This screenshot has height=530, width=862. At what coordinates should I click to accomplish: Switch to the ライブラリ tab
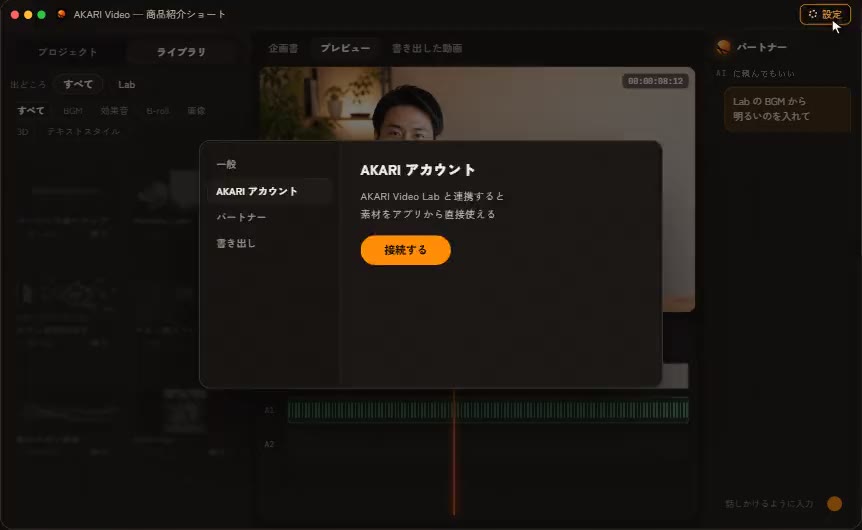pyautogui.click(x=181, y=52)
